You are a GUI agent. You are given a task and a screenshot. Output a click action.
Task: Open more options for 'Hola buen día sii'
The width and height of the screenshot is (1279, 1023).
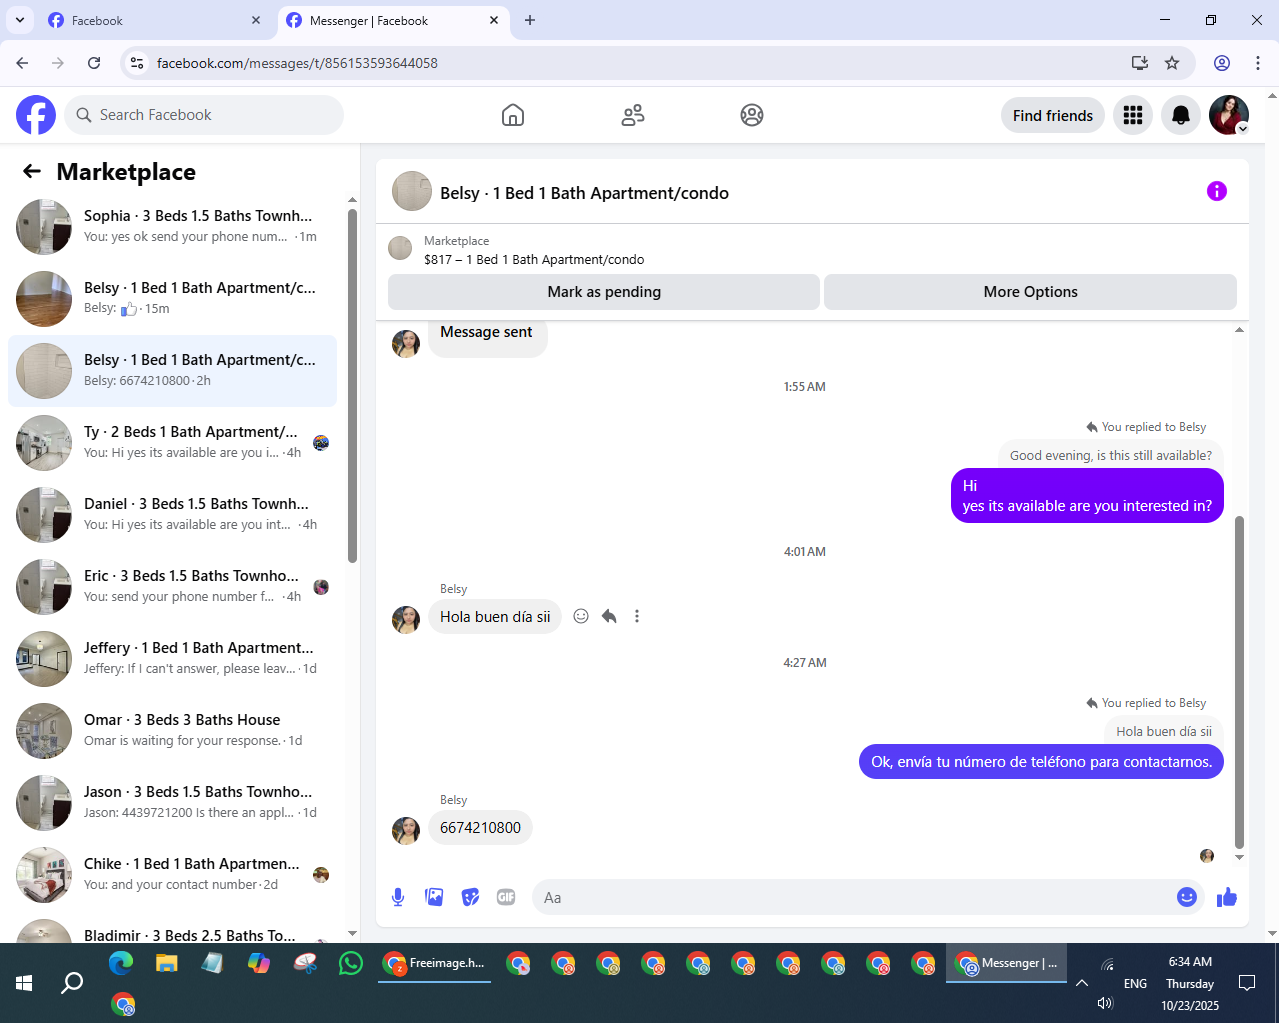coord(637,616)
